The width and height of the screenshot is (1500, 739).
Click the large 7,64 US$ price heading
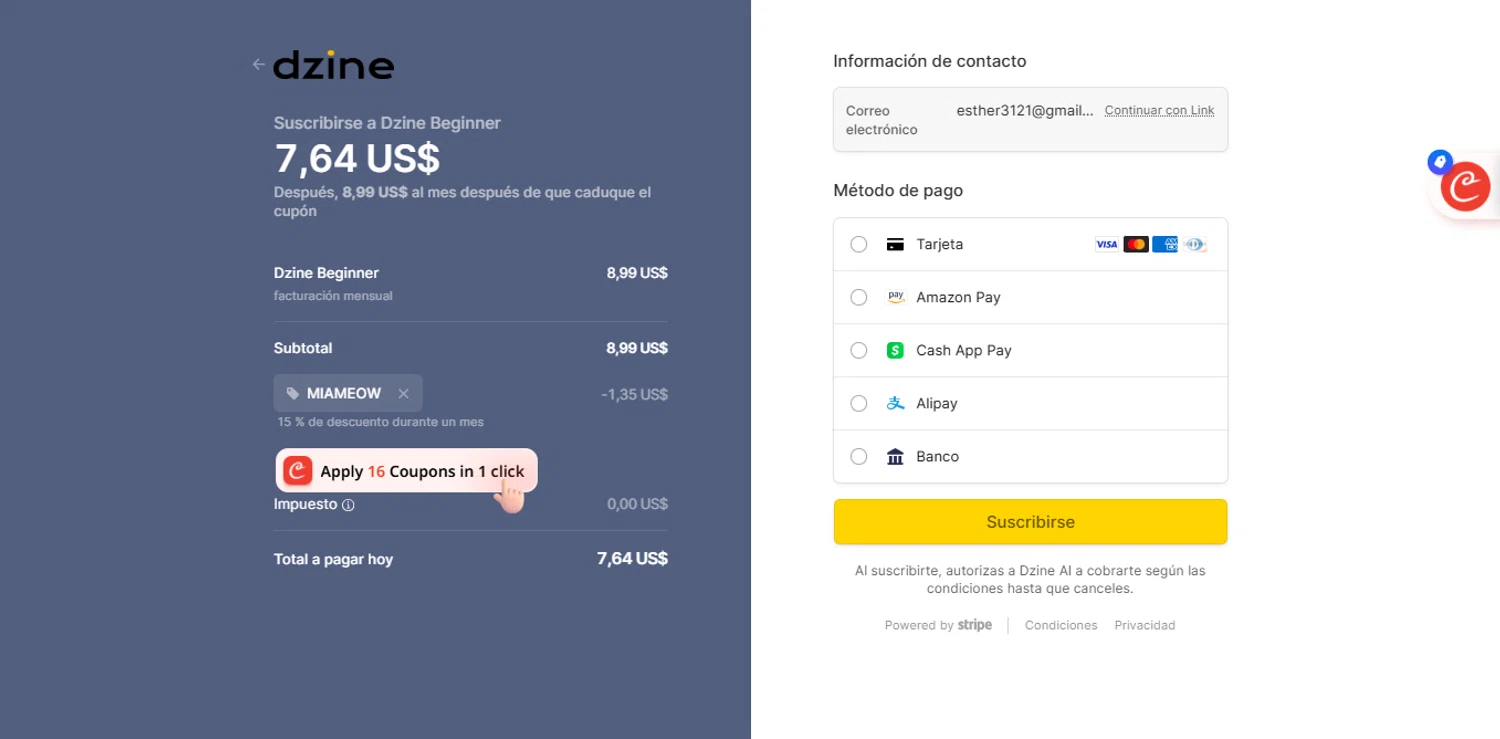coord(357,158)
